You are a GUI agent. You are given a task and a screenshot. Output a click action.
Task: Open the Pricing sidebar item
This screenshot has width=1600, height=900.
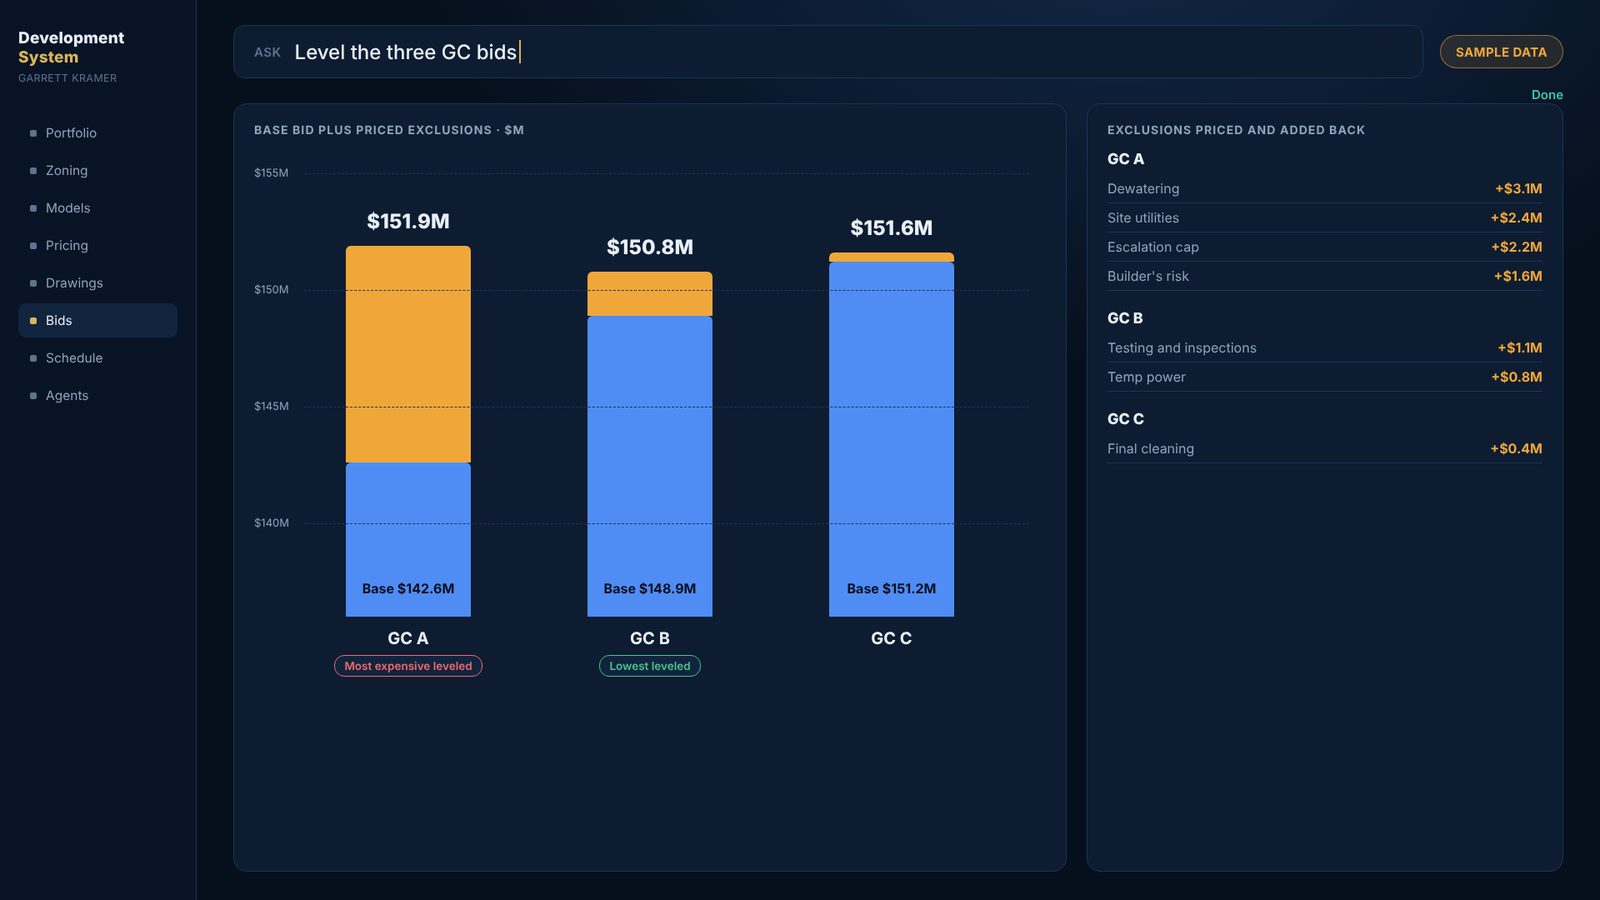point(97,246)
